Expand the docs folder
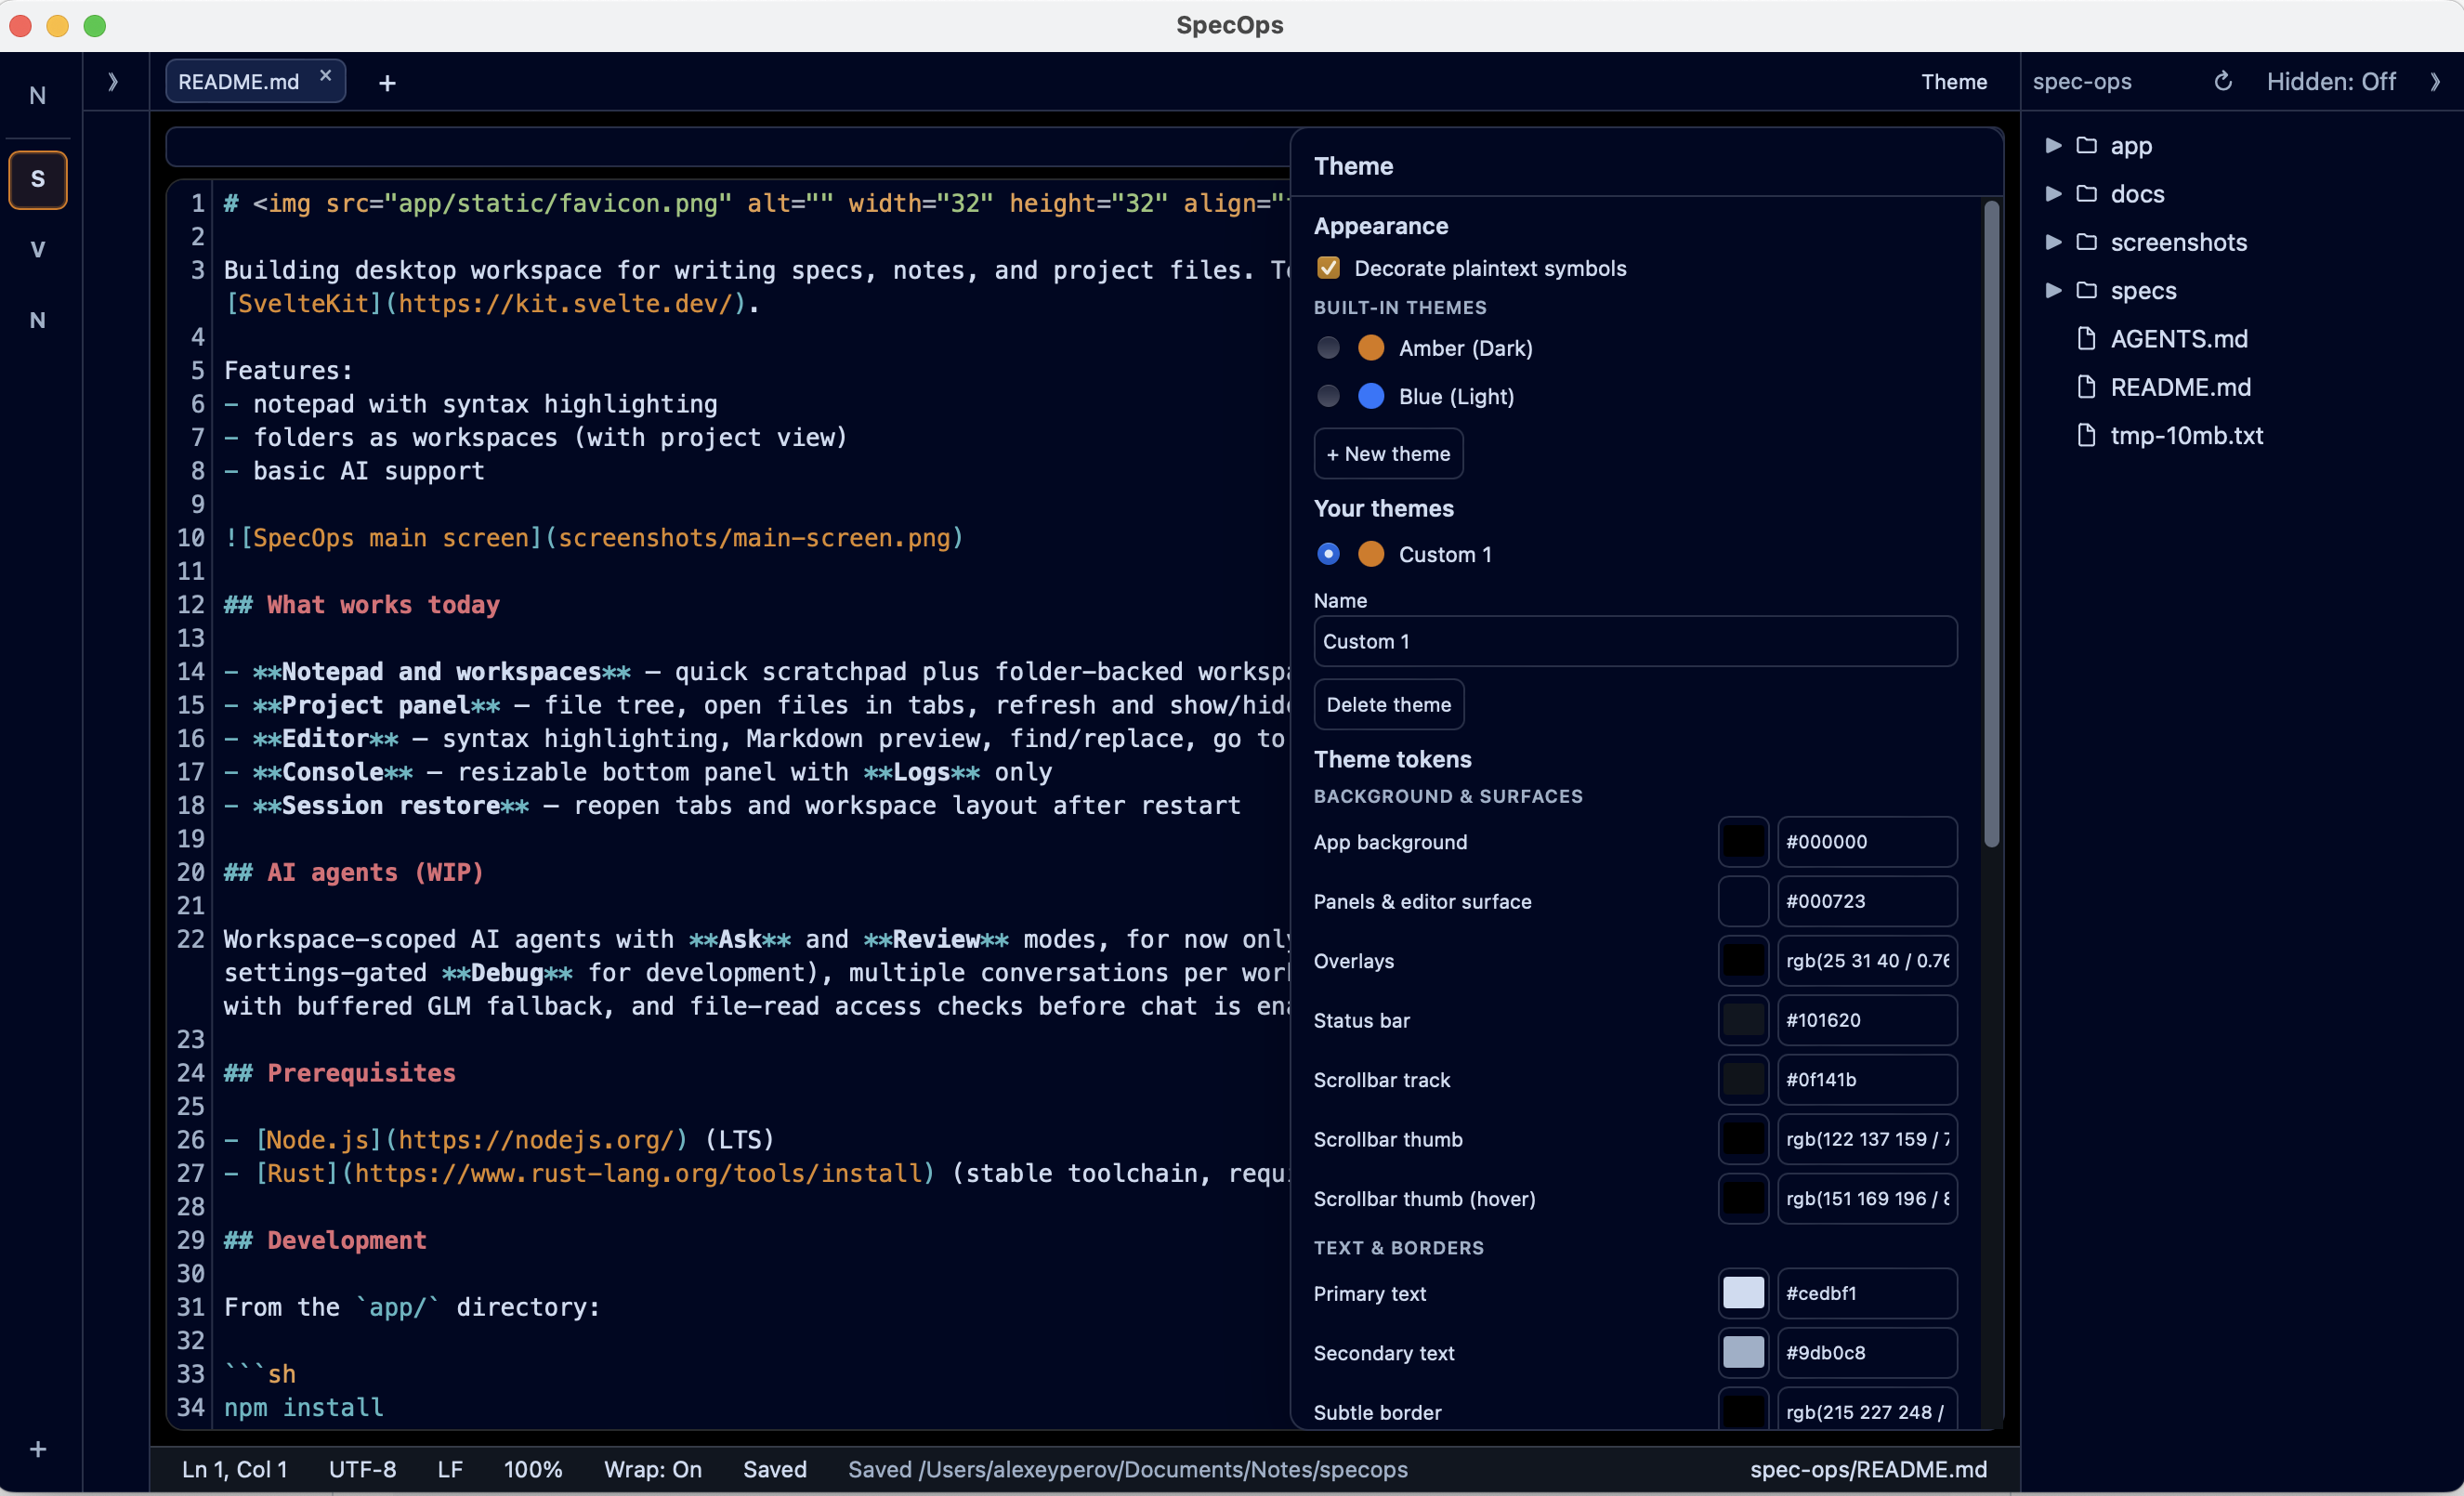This screenshot has width=2464, height=1496. point(2053,194)
